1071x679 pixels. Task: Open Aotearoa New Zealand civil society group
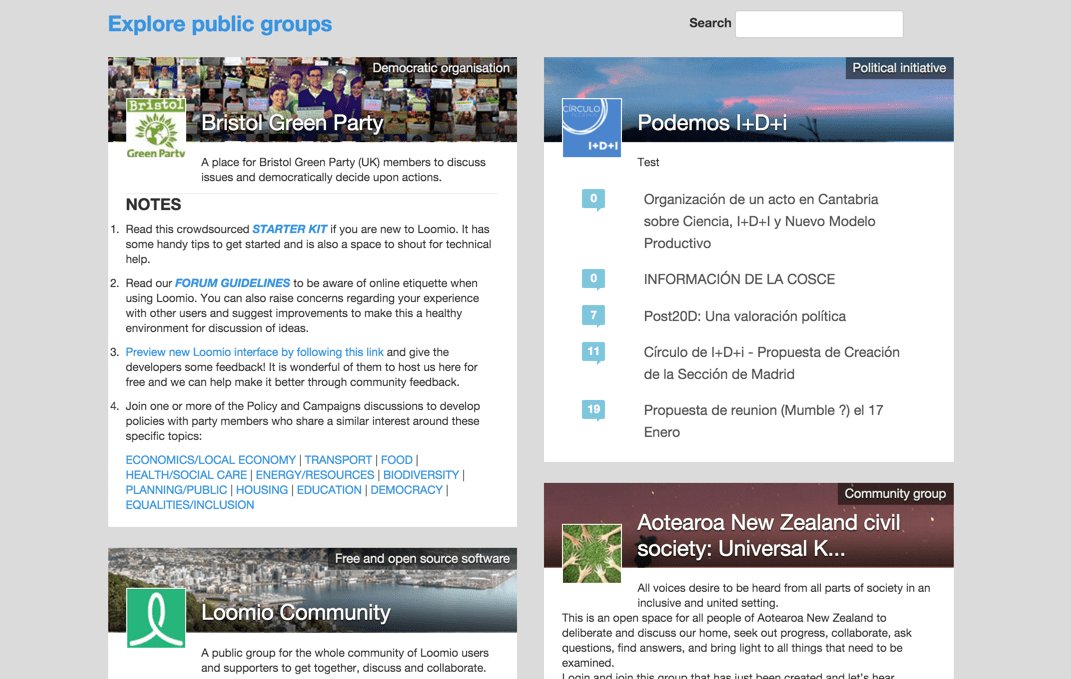click(x=769, y=536)
